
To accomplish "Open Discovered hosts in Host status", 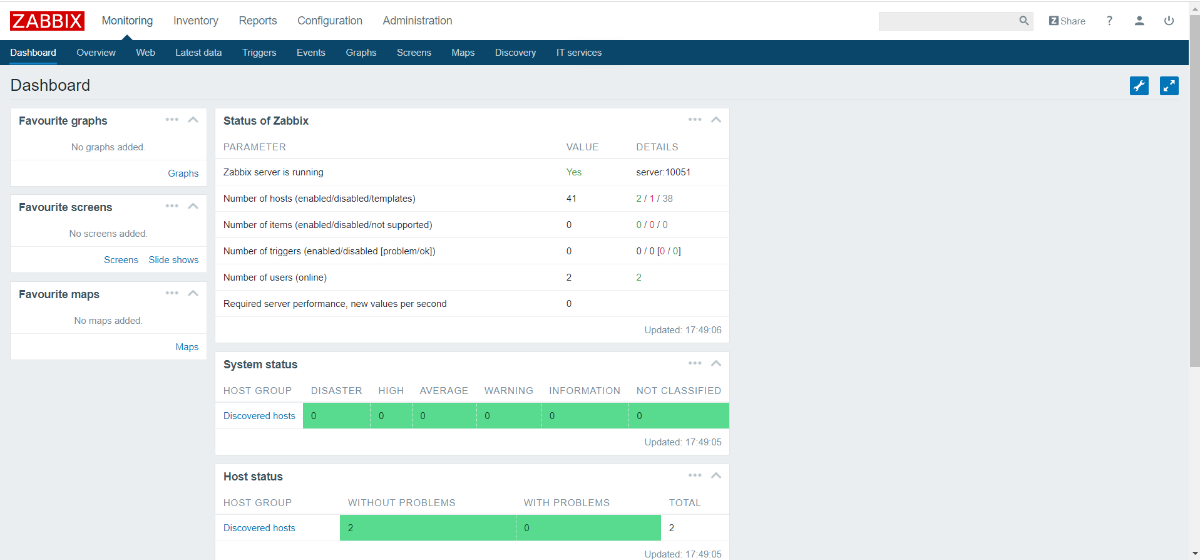I will [x=259, y=528].
